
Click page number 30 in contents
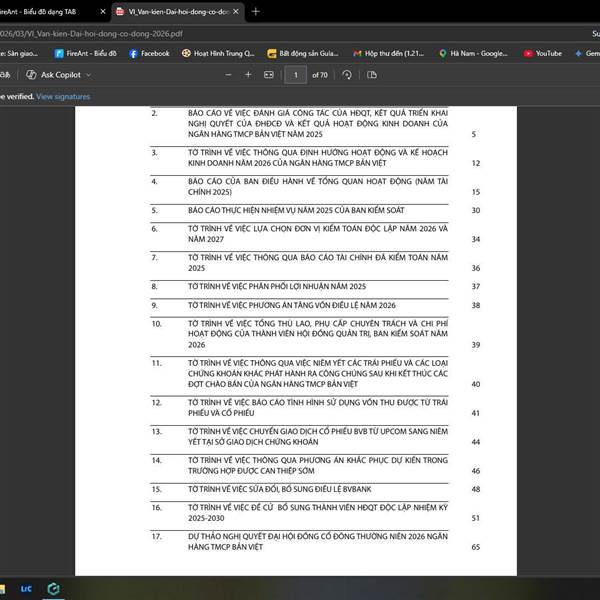point(476,210)
